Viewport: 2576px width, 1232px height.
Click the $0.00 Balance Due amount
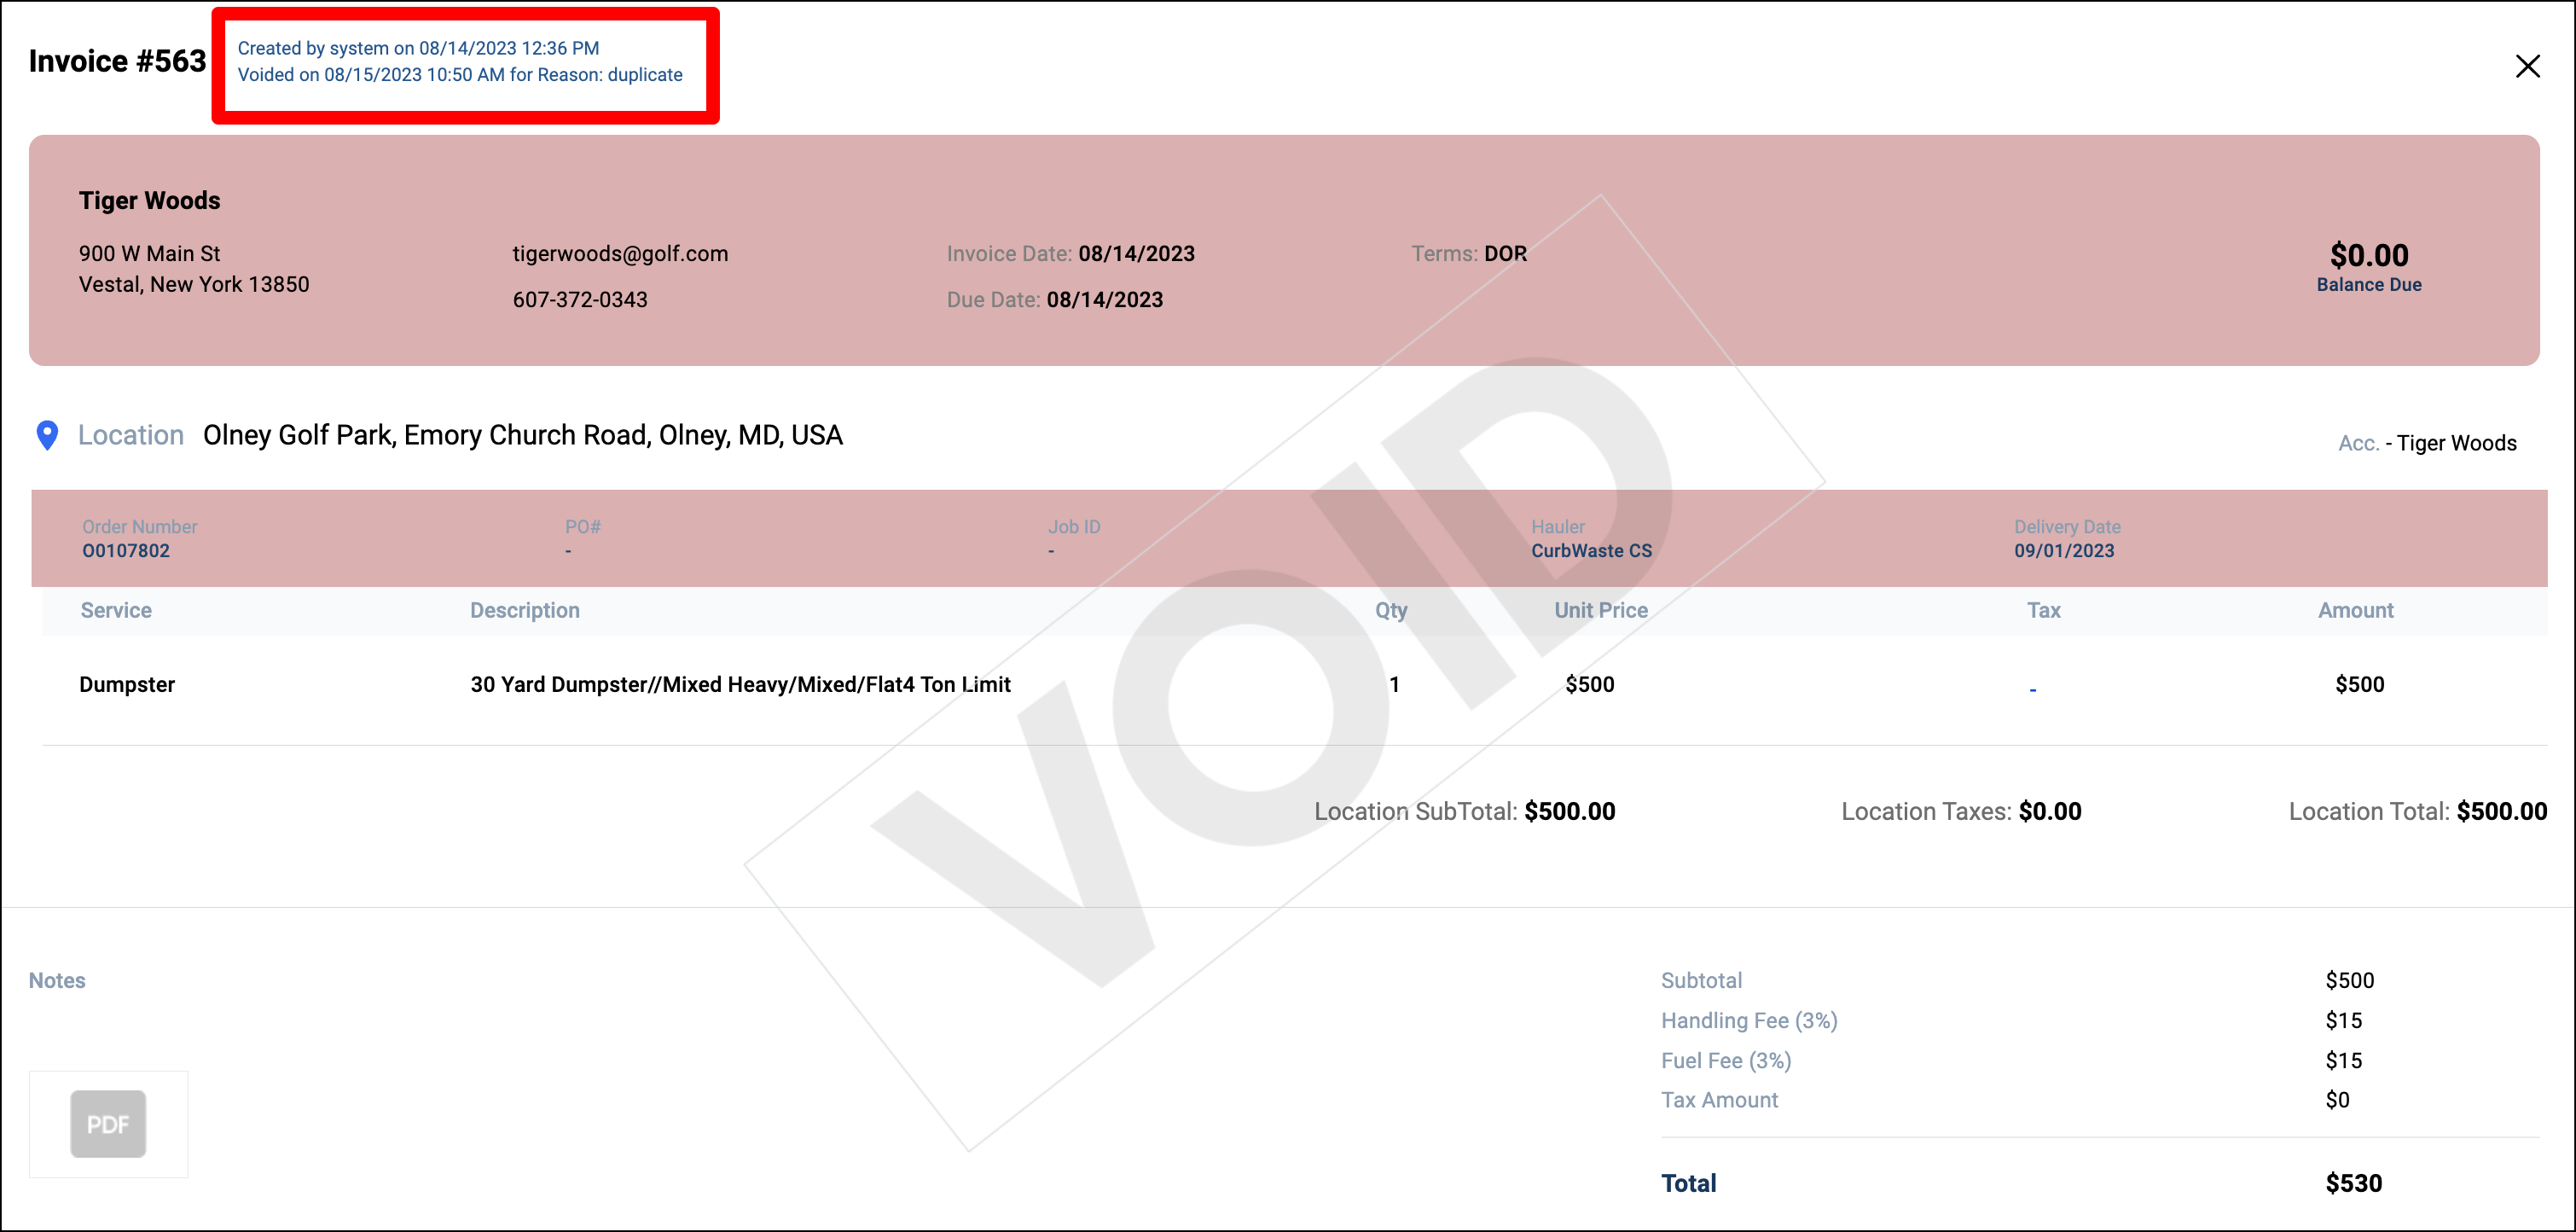click(2368, 256)
